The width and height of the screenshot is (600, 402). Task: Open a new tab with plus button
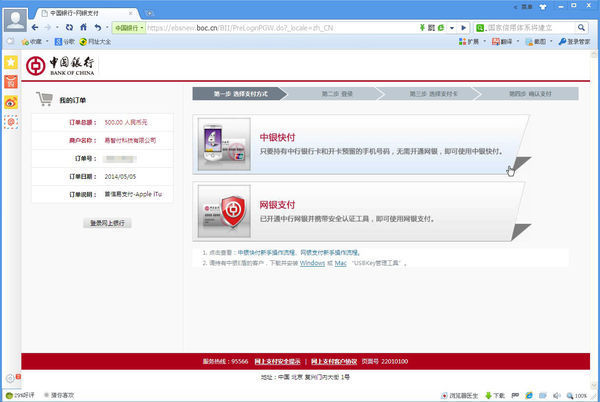point(150,13)
